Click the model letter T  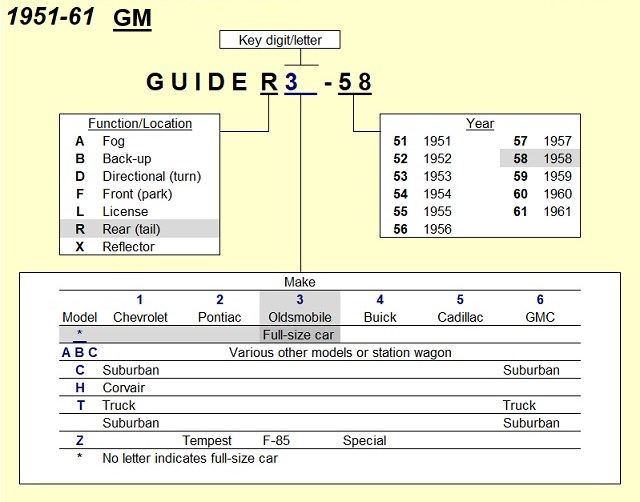pyautogui.click(x=80, y=405)
